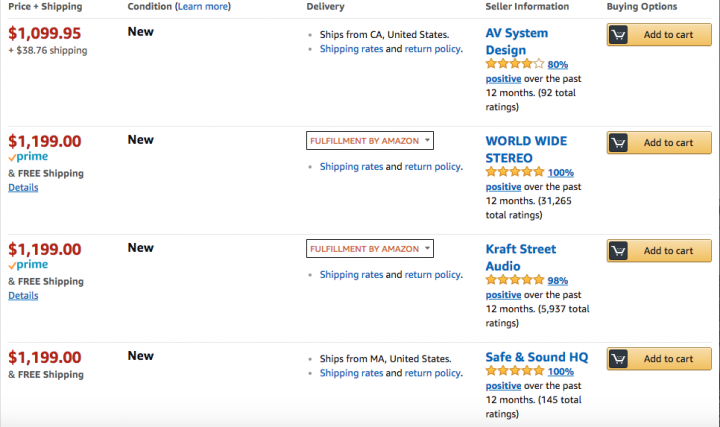The image size is (720, 427).
Task: Open return policy link in WORLD WIDE STEREO row
Action: (x=432, y=166)
